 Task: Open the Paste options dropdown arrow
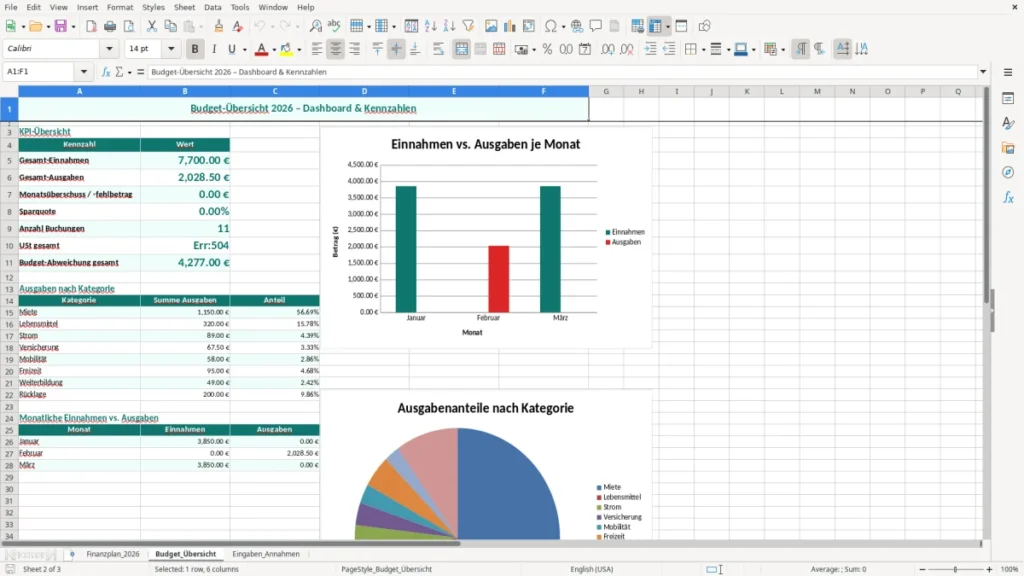200,26
